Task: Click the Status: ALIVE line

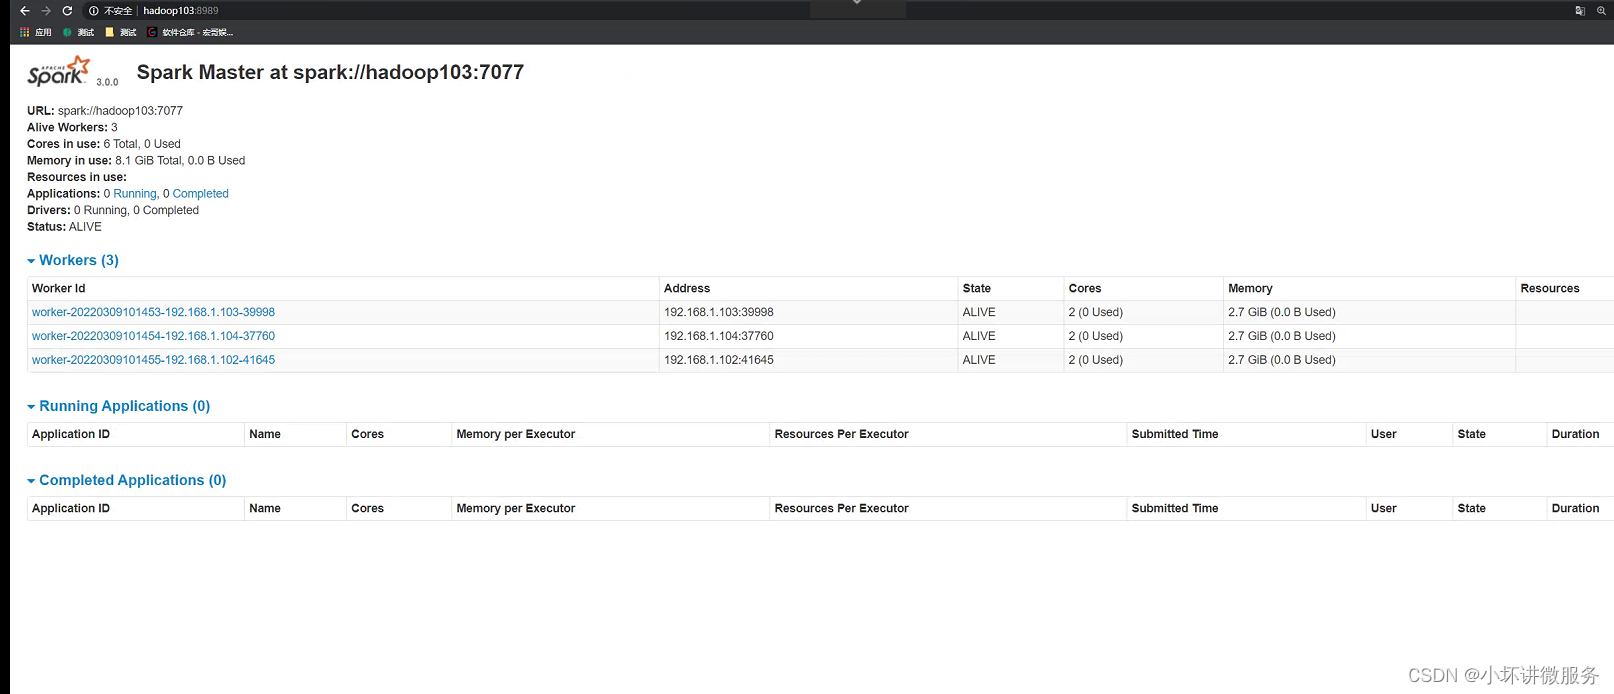Action: pyautogui.click(x=64, y=227)
